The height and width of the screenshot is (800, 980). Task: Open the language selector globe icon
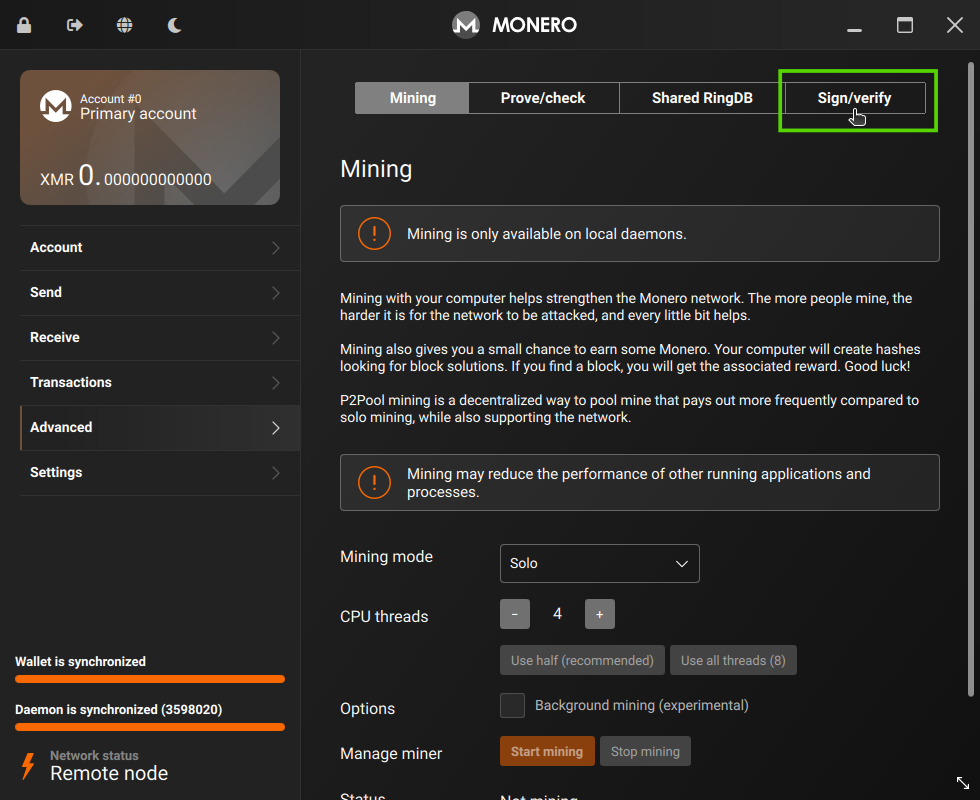tap(124, 24)
